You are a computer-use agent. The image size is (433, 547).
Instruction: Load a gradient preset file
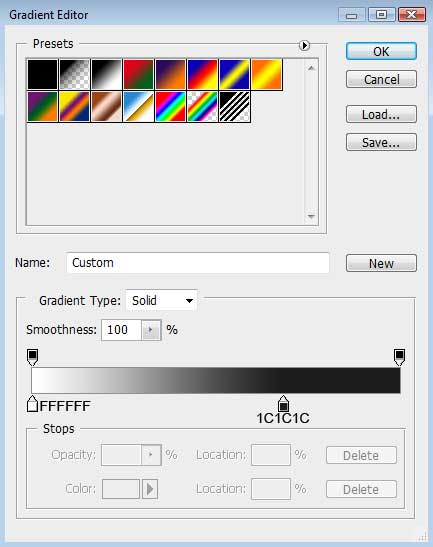(381, 114)
